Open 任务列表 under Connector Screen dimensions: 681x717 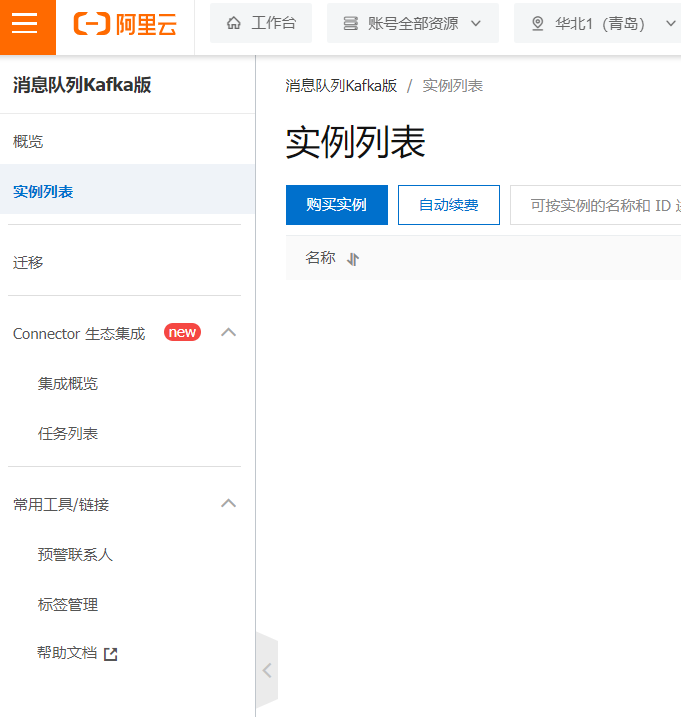[68, 433]
